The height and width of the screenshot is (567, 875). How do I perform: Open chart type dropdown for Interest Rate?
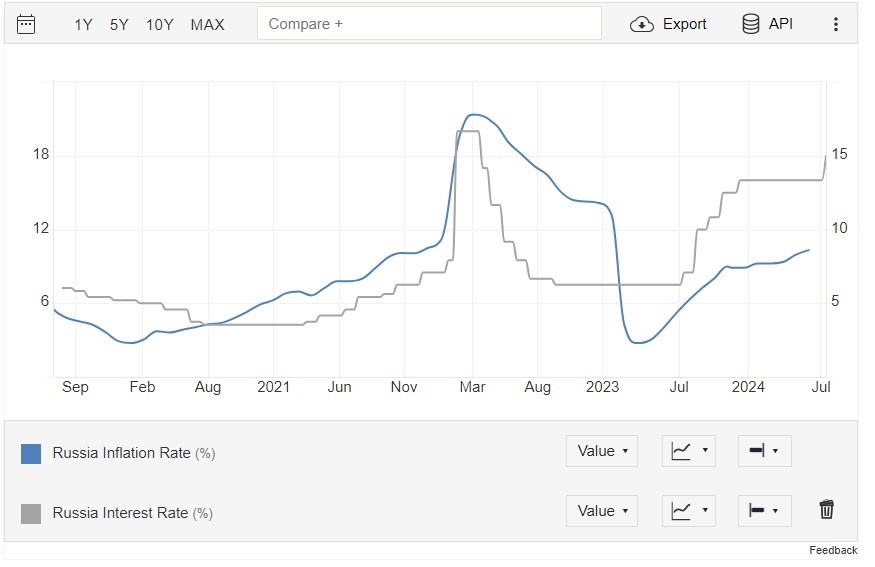click(689, 511)
